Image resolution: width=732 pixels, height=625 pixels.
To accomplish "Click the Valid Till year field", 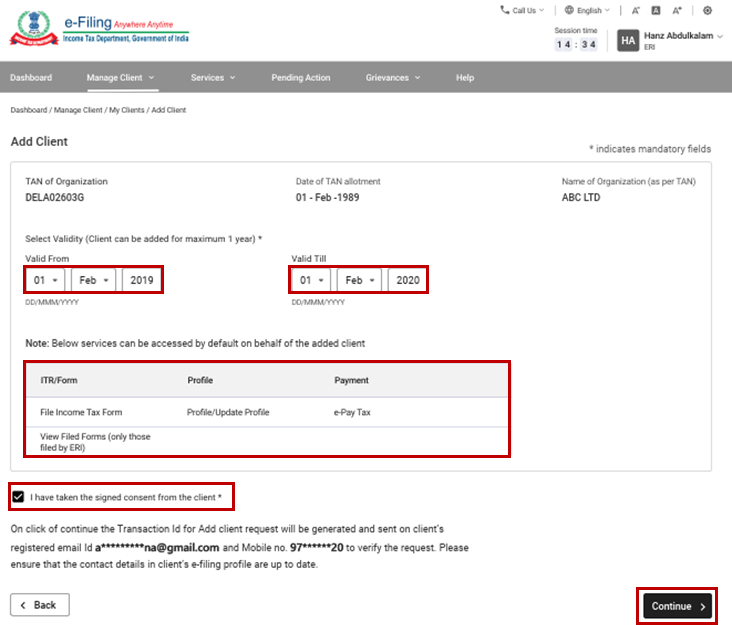I will click(407, 281).
